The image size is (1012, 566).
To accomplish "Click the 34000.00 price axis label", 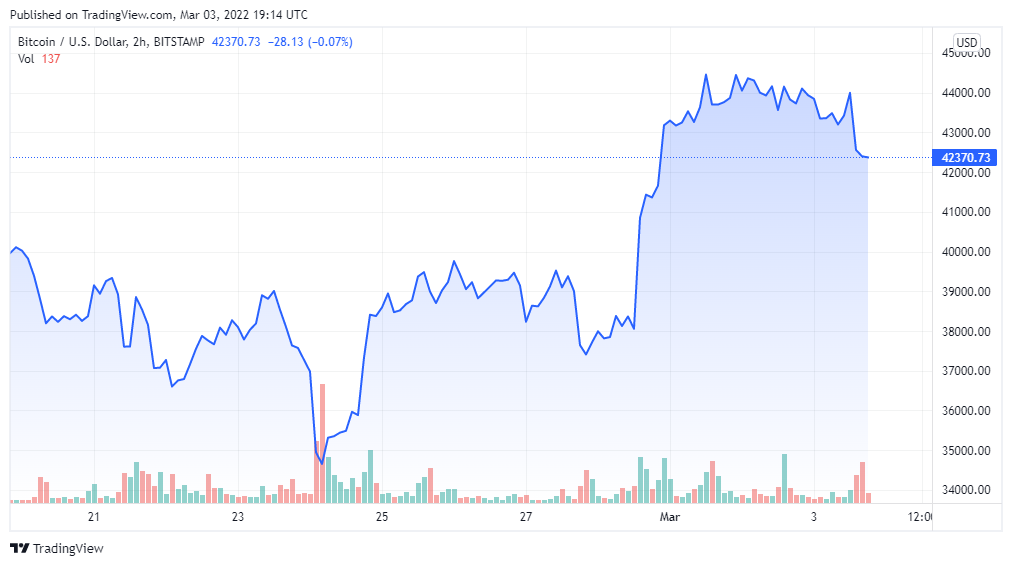I will (x=966, y=490).
